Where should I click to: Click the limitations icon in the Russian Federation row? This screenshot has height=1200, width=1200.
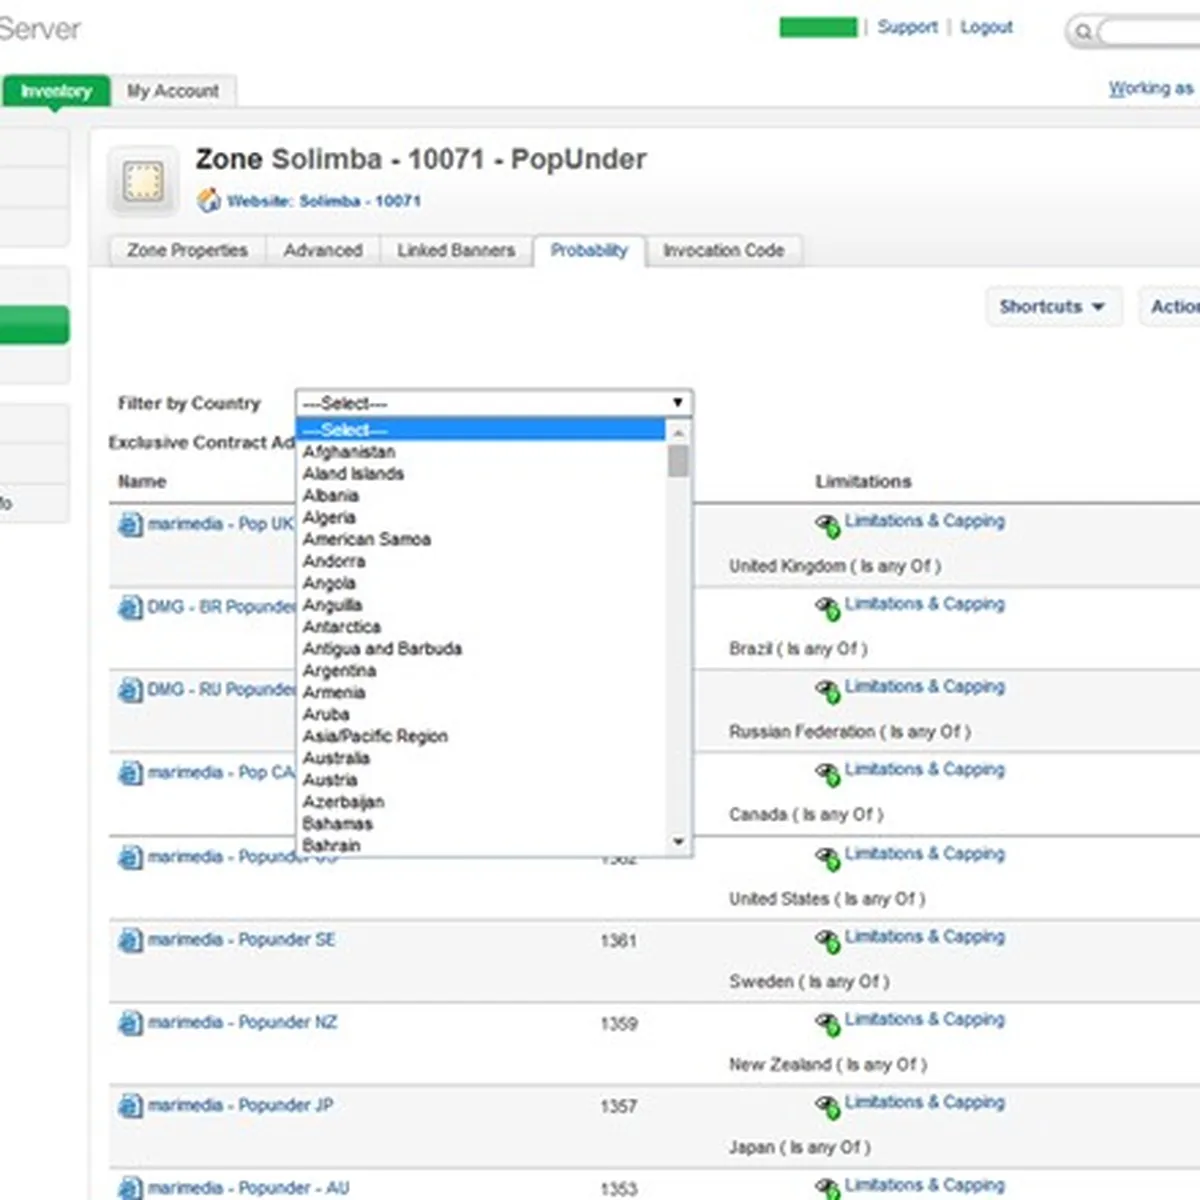827,690
